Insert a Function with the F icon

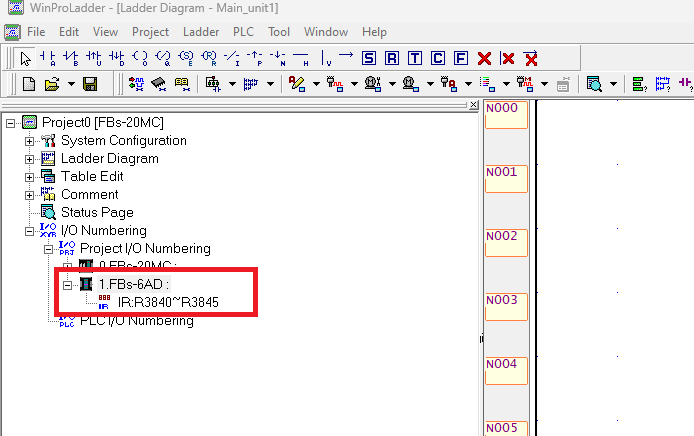[461, 58]
